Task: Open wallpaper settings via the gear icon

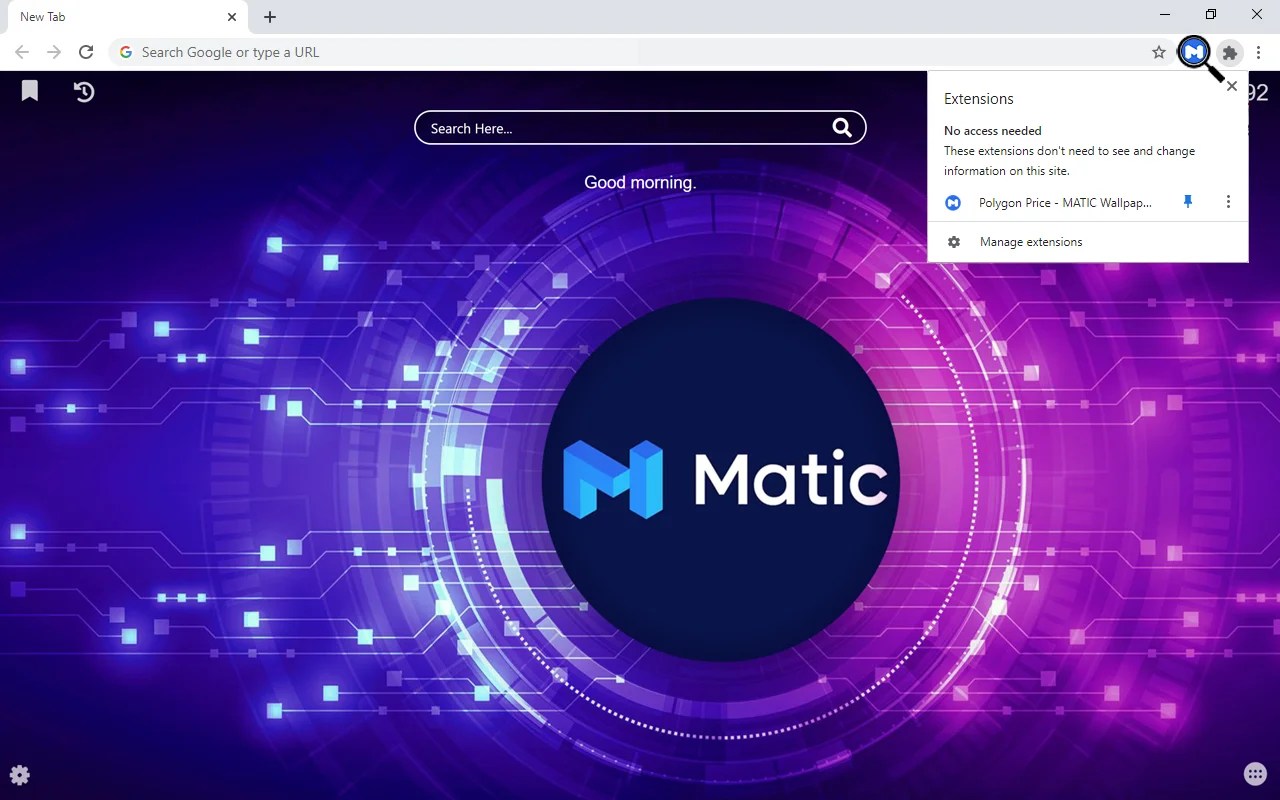Action: 20,774
